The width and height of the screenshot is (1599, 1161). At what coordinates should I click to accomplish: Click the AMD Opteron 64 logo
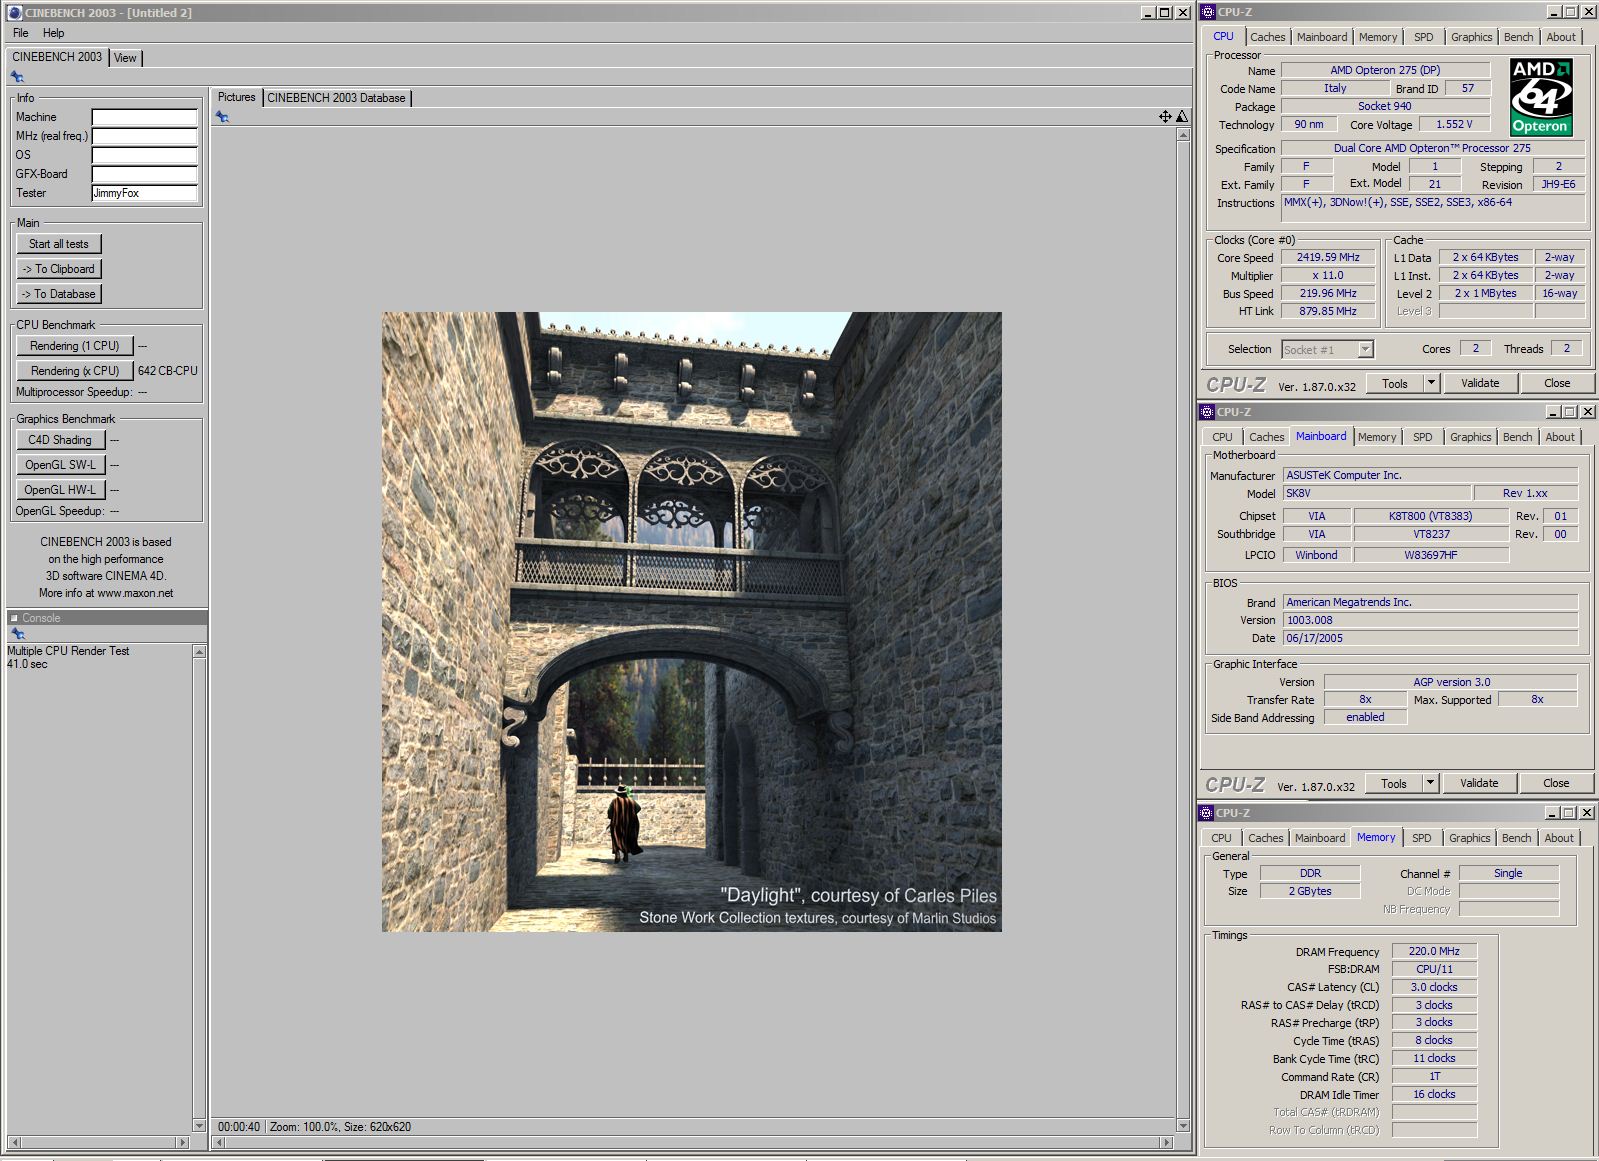coord(1540,97)
